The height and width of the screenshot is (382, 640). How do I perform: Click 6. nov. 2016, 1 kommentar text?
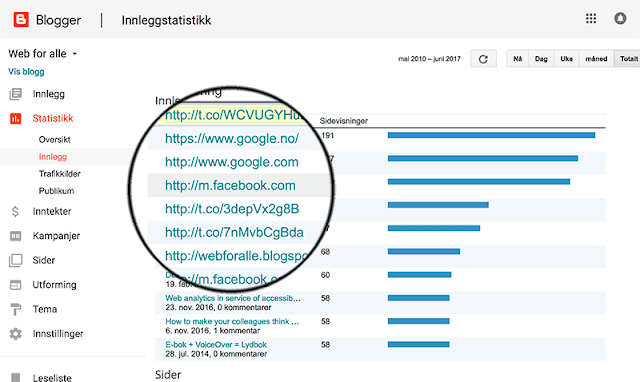[x=213, y=331]
